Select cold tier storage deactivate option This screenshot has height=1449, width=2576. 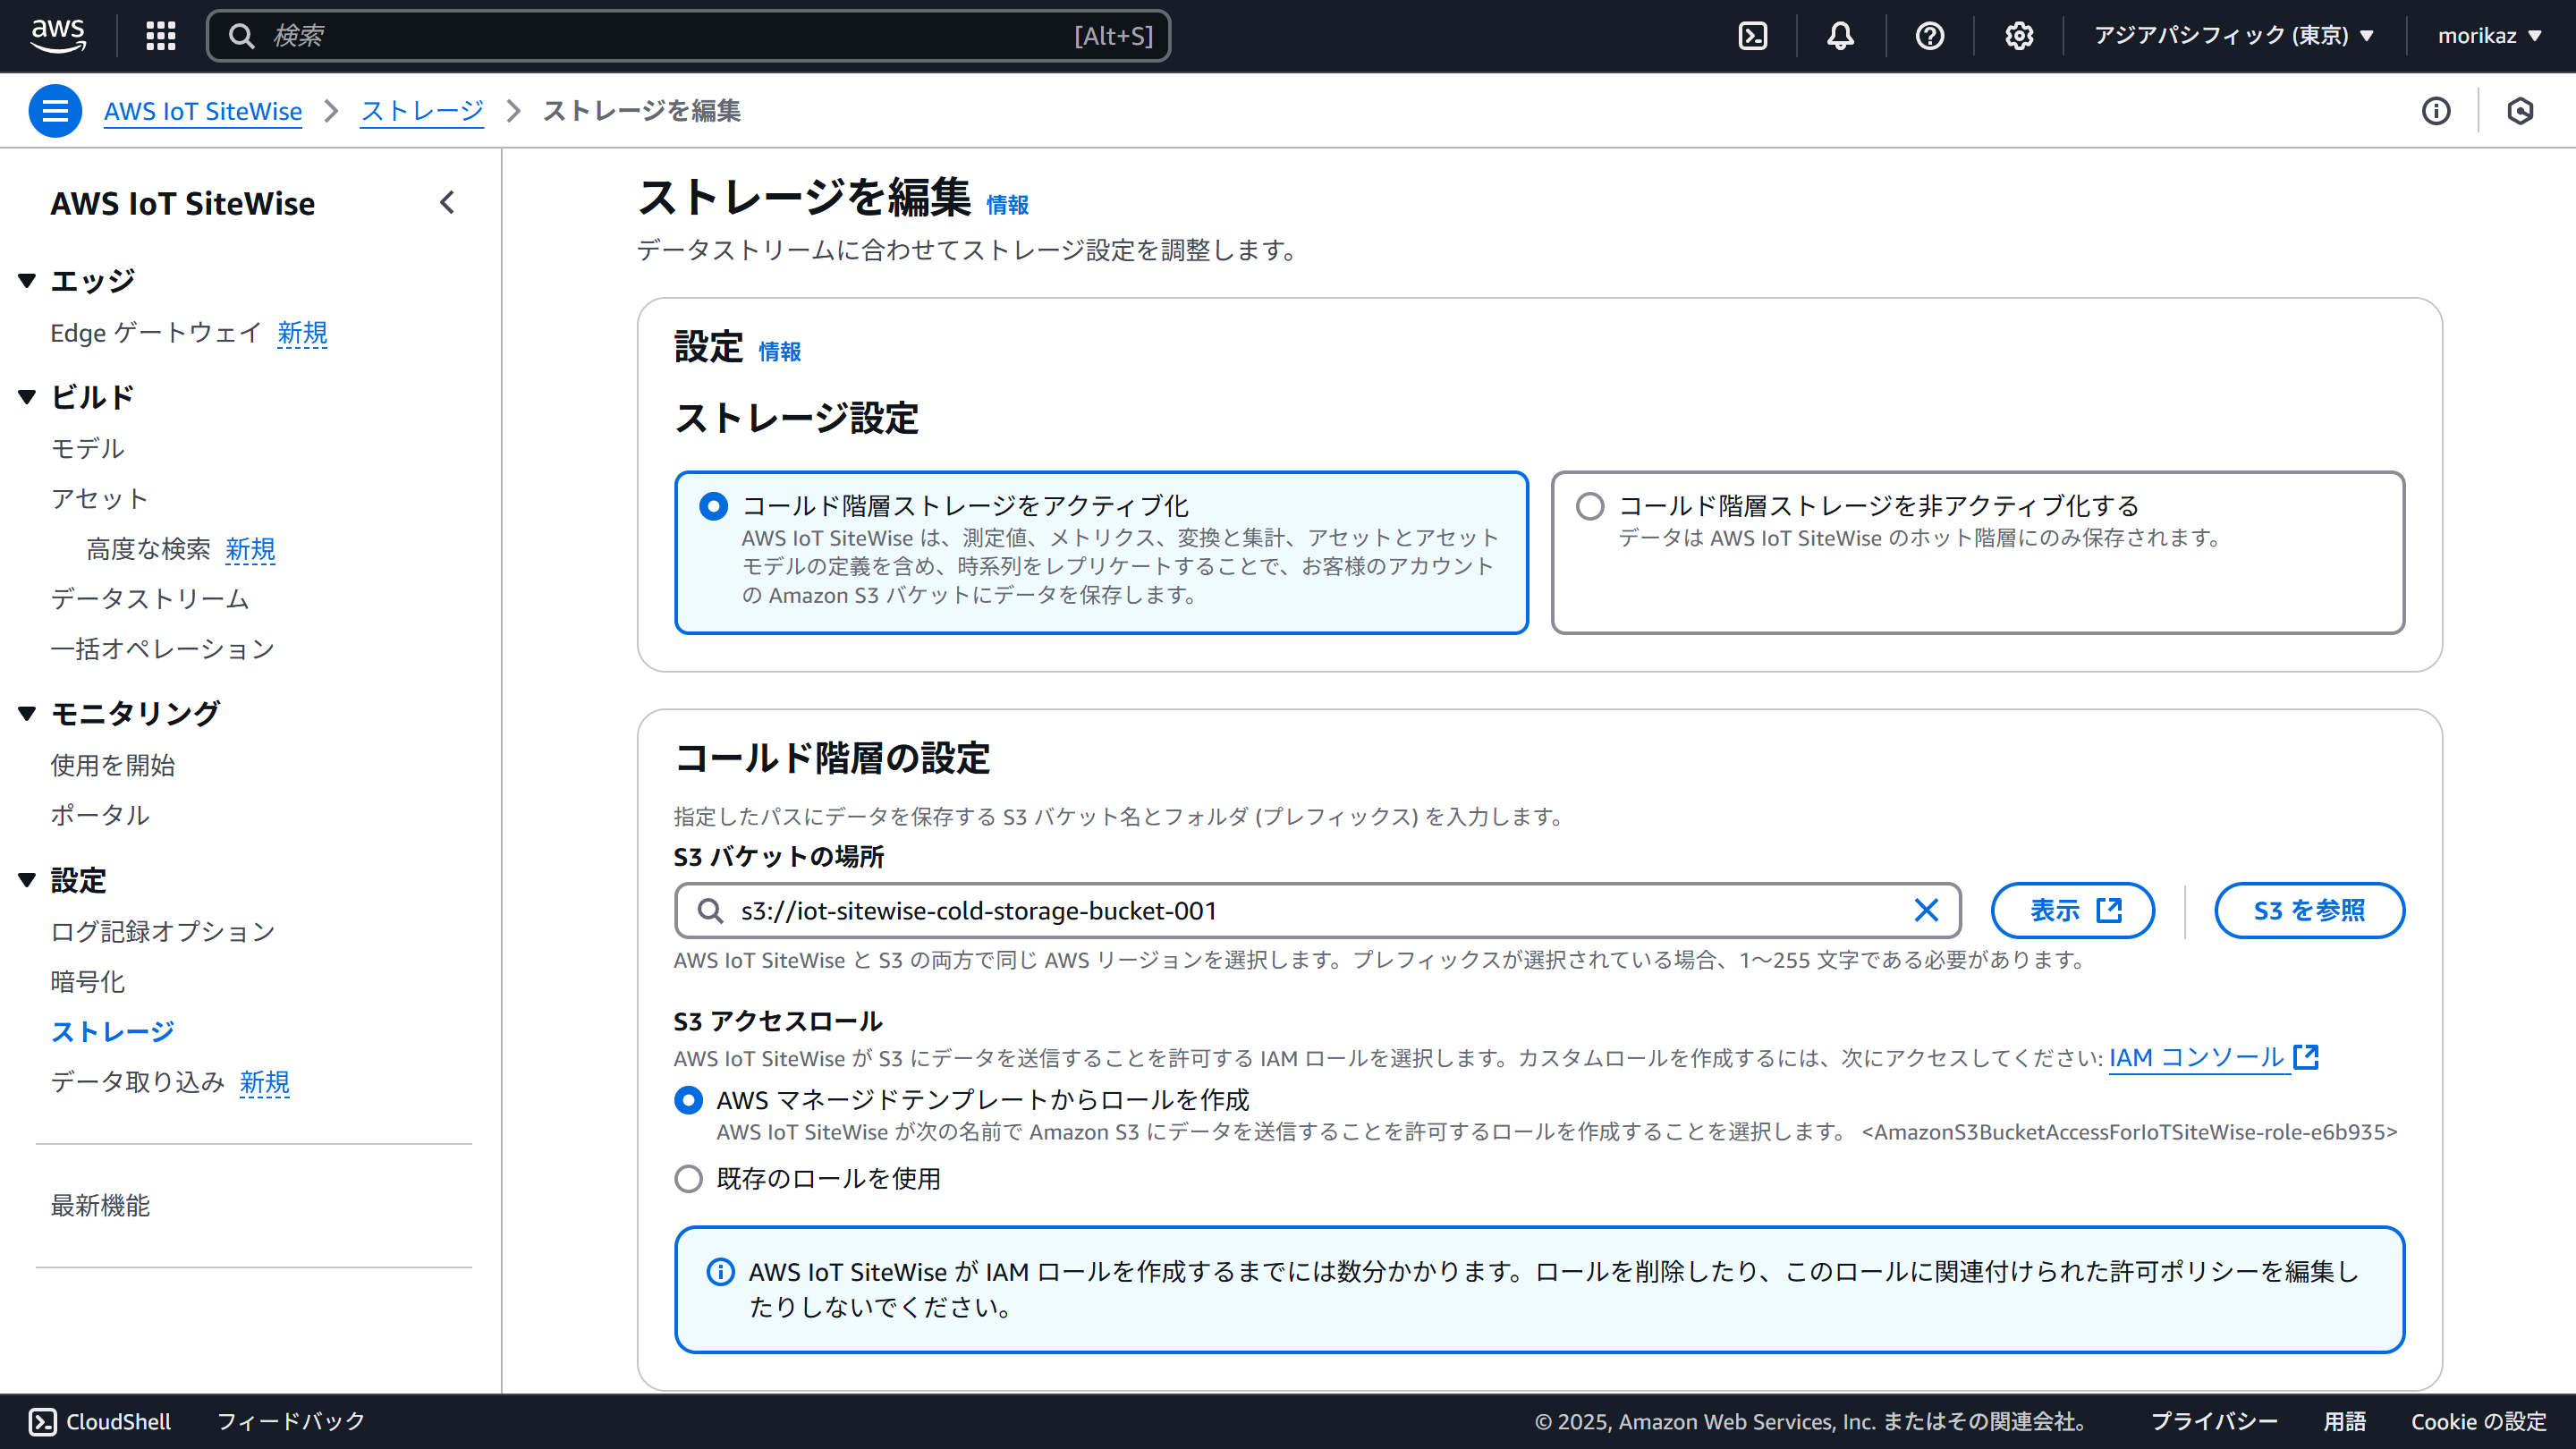1590,506
